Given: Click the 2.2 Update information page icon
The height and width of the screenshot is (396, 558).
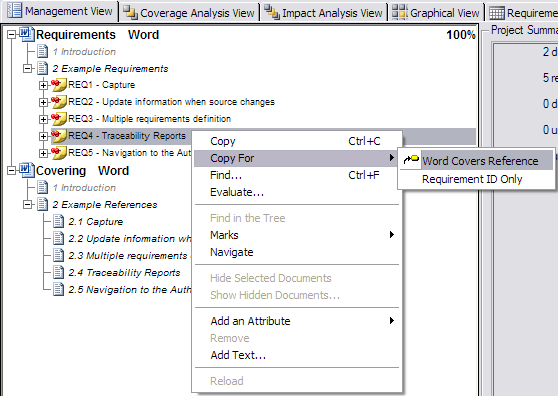Looking at the screenshot, I should coord(58,238).
